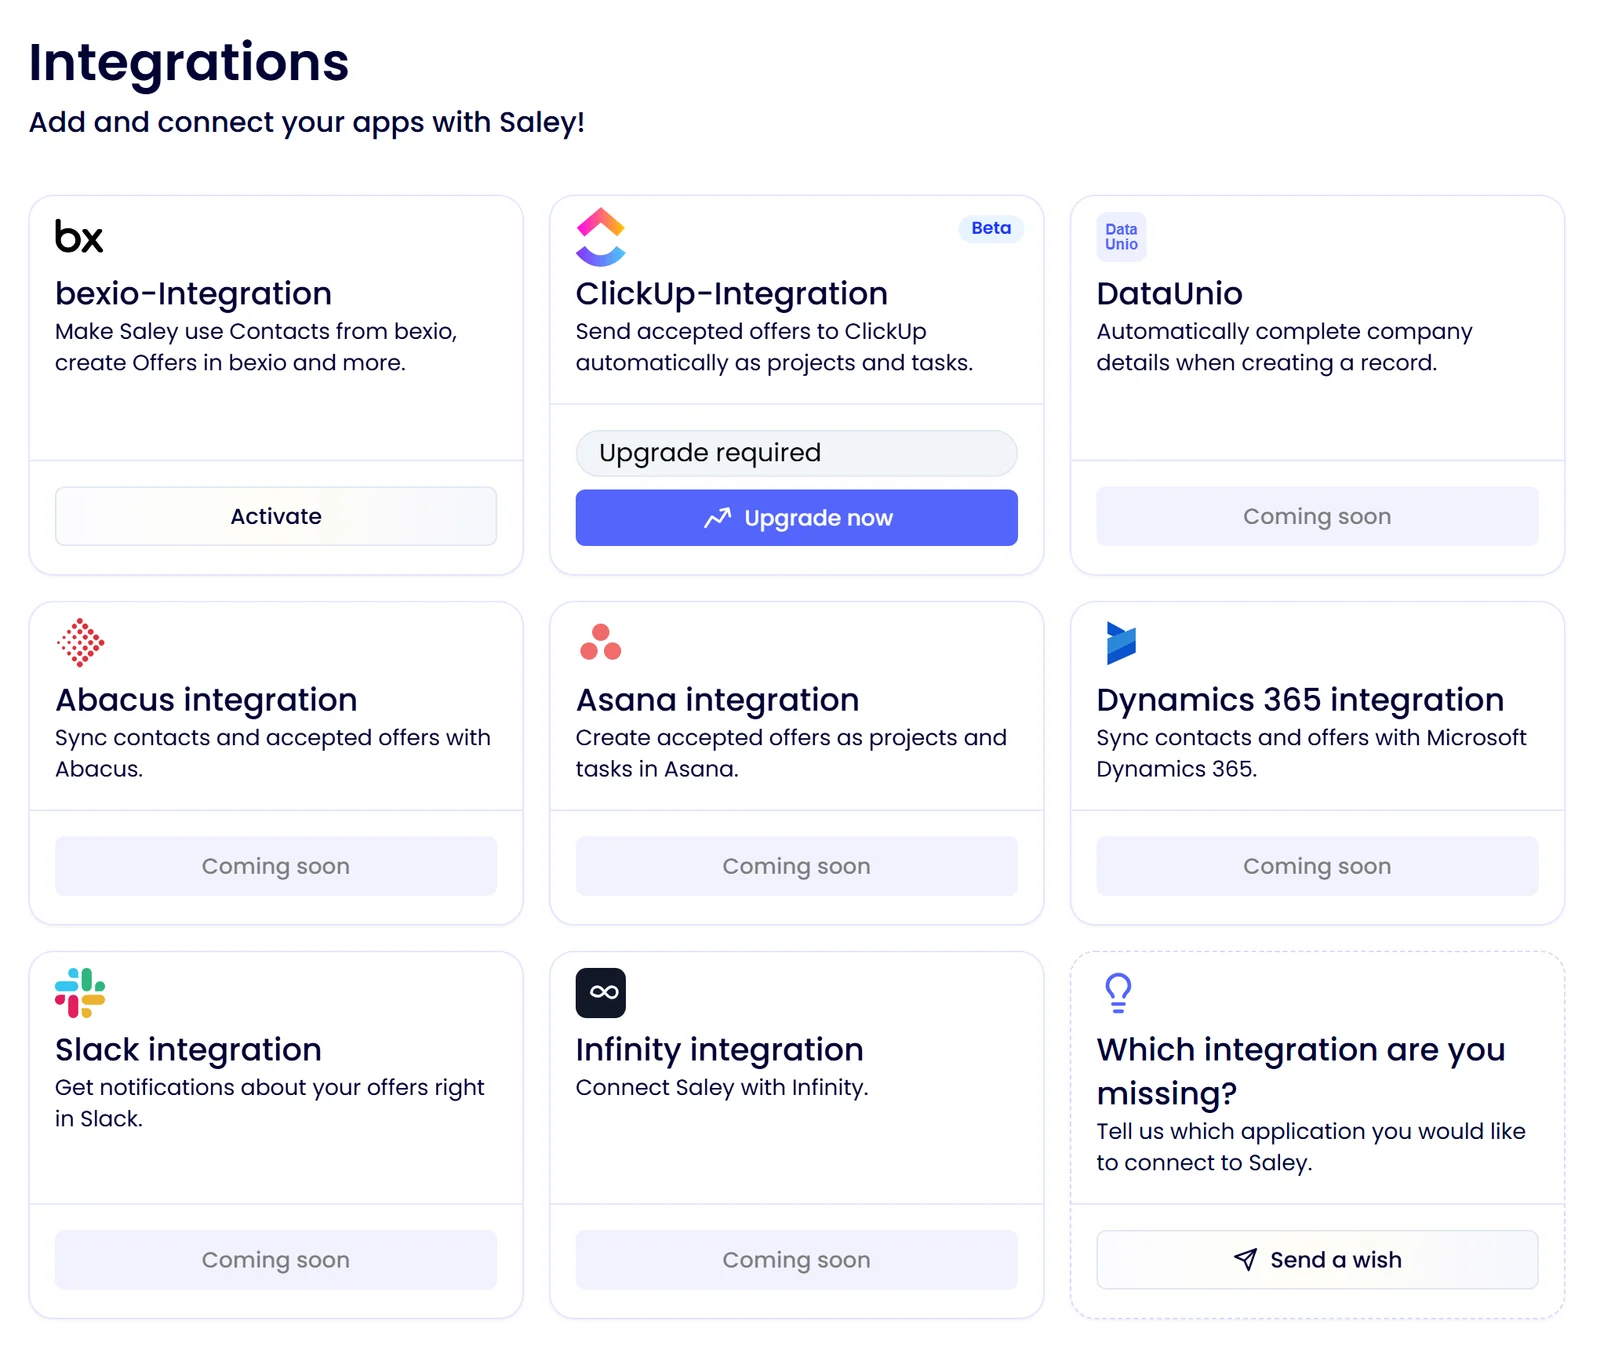Click the bexio-Integration title
The image size is (1600, 1368).
coord(193,294)
